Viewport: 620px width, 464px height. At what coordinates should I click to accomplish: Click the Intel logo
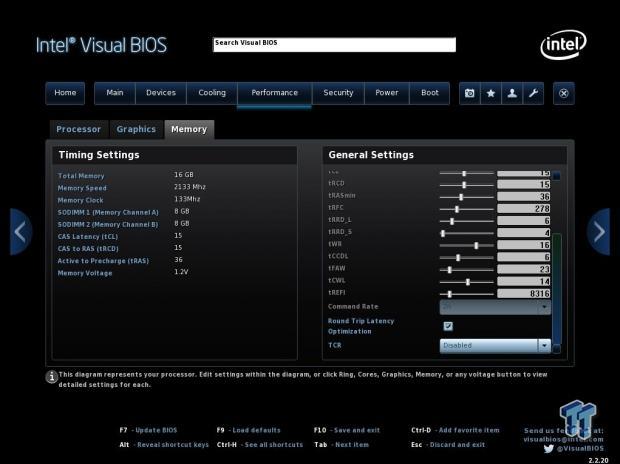[x=563, y=45]
